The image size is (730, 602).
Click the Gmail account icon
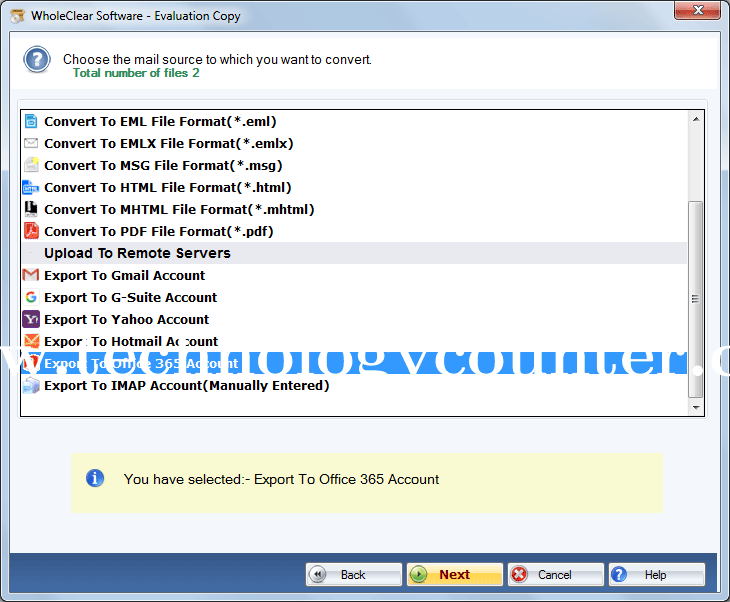click(x=31, y=275)
